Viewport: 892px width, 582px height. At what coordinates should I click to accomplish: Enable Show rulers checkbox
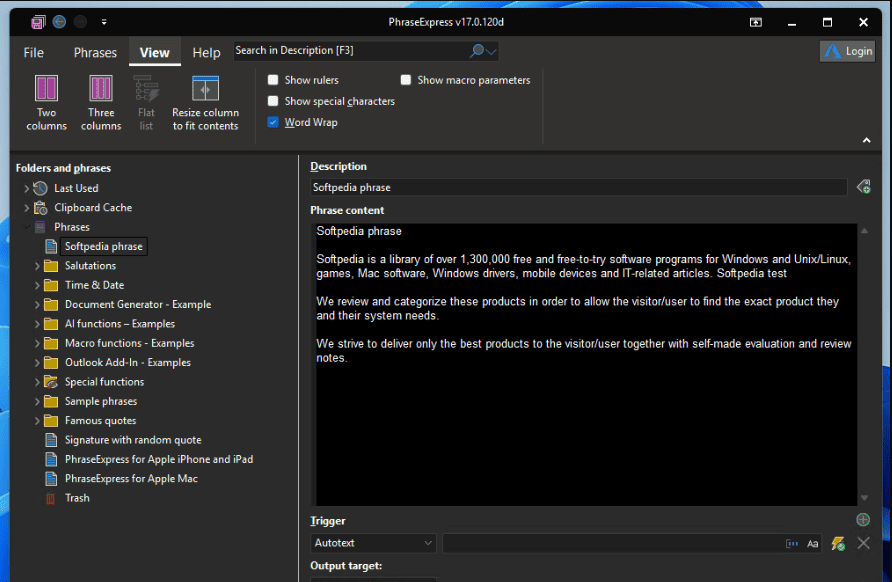[273, 80]
